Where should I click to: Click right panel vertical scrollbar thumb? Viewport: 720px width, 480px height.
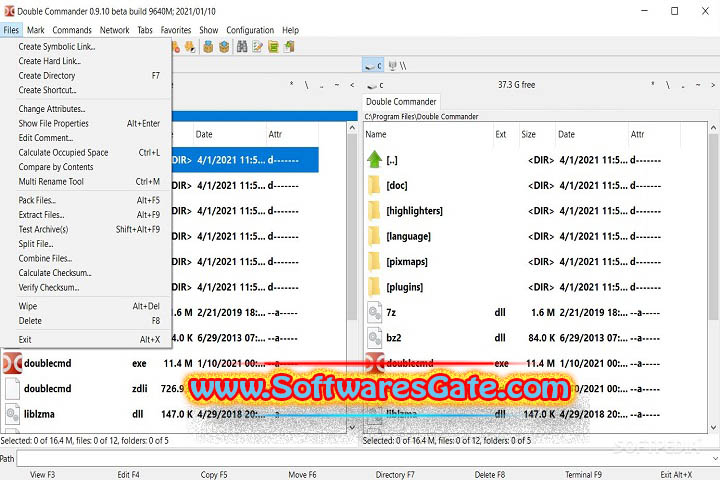click(713, 225)
